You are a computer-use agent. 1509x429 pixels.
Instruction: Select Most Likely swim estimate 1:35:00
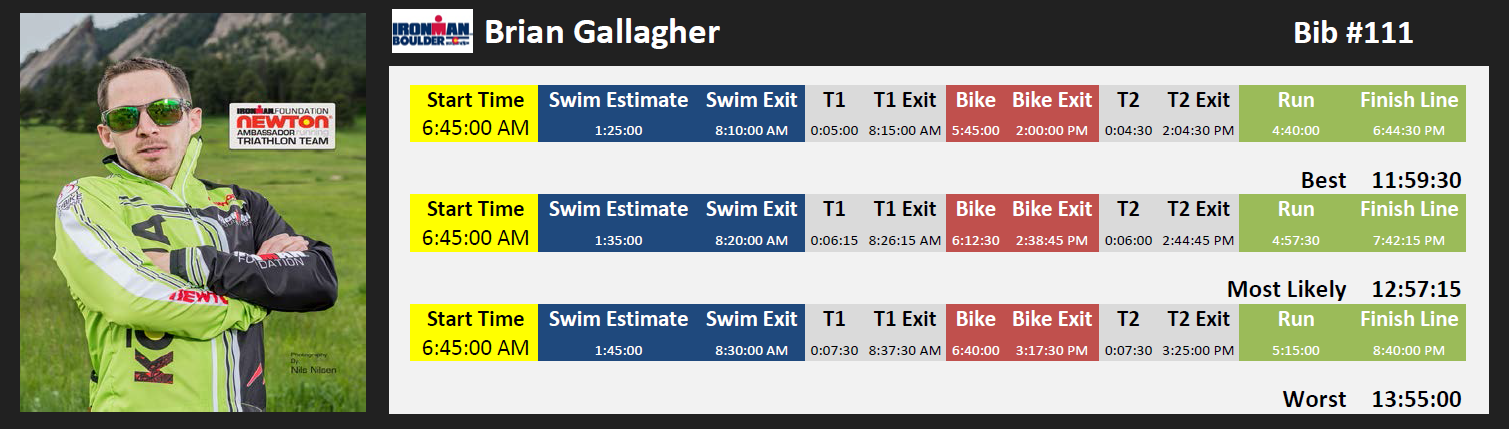pos(618,241)
